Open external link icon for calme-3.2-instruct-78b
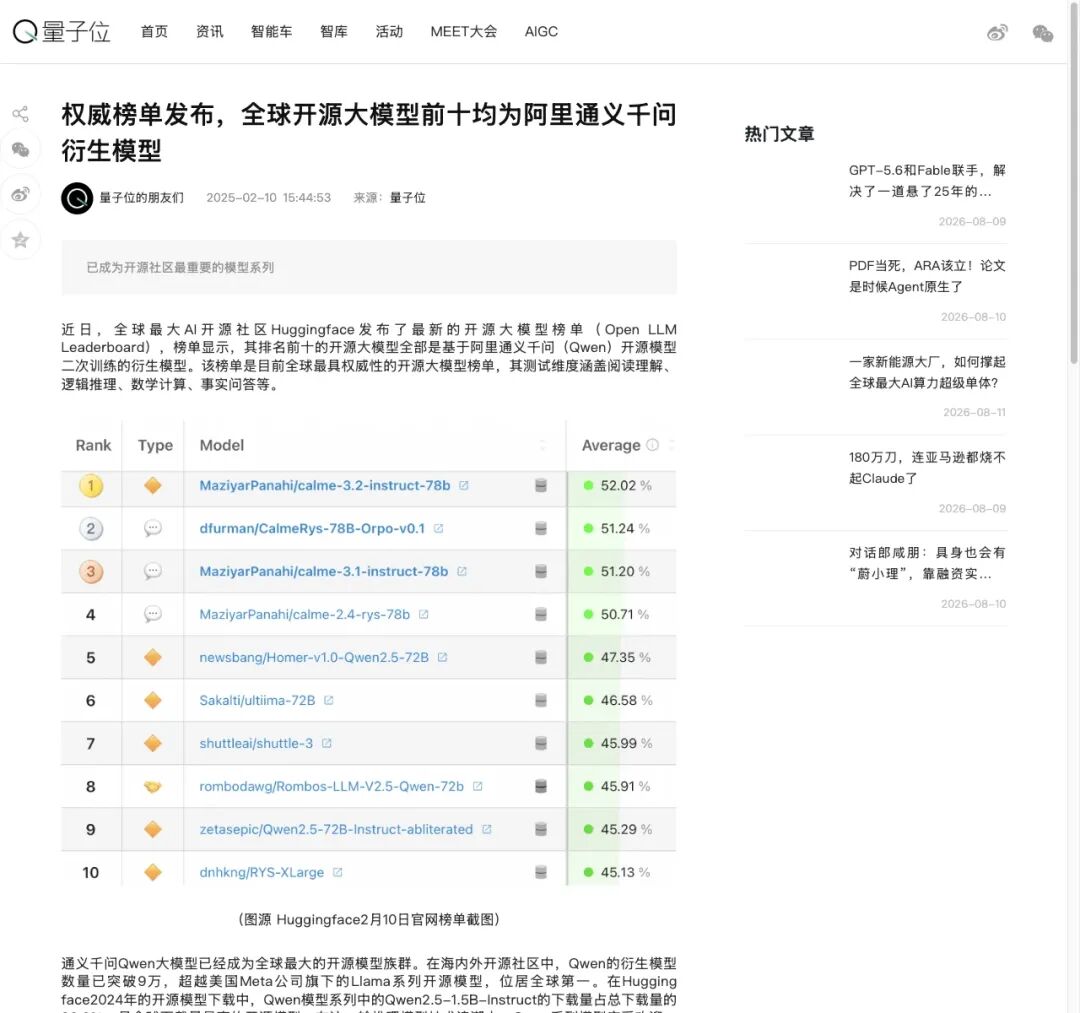The width and height of the screenshot is (1080, 1013). click(x=464, y=485)
